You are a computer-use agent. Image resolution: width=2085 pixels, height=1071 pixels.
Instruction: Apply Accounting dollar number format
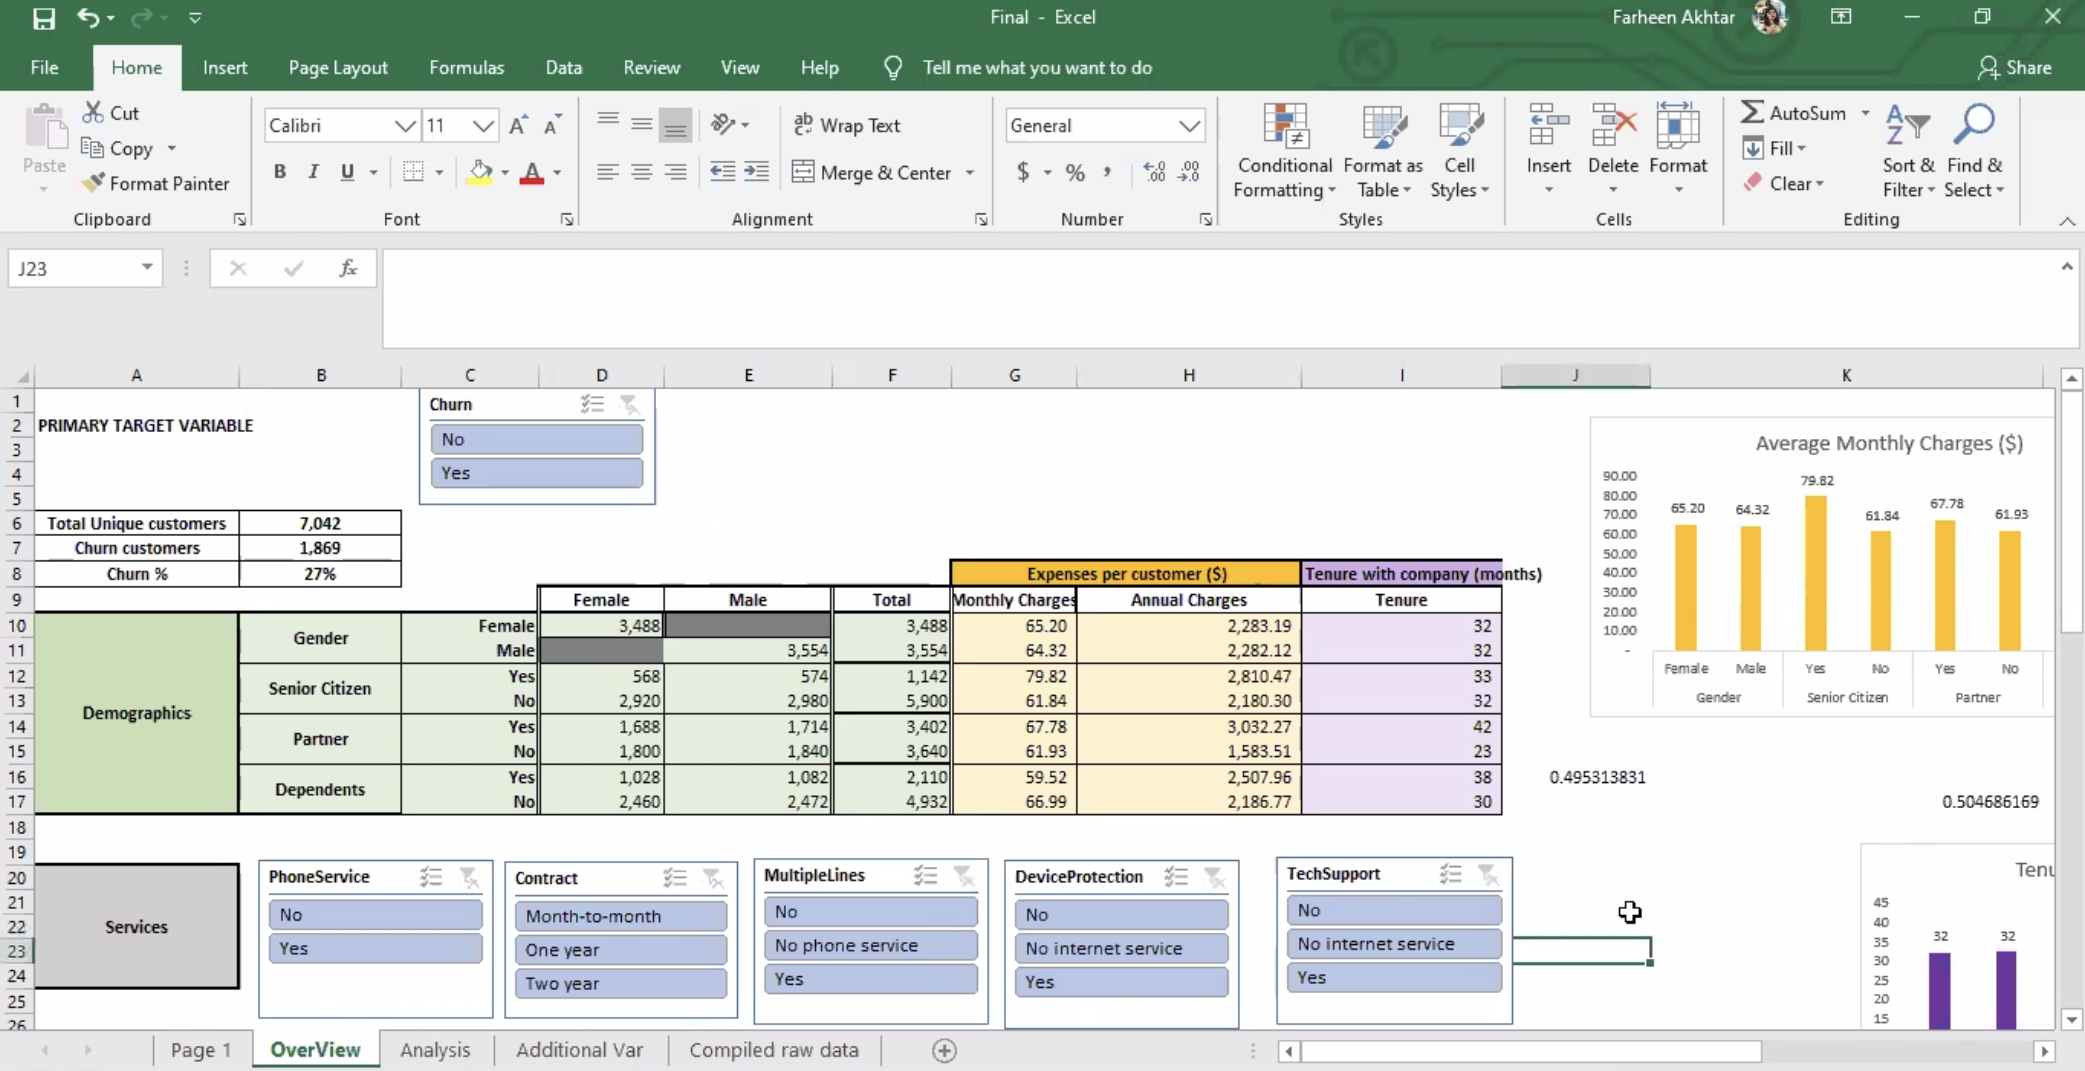click(1023, 172)
